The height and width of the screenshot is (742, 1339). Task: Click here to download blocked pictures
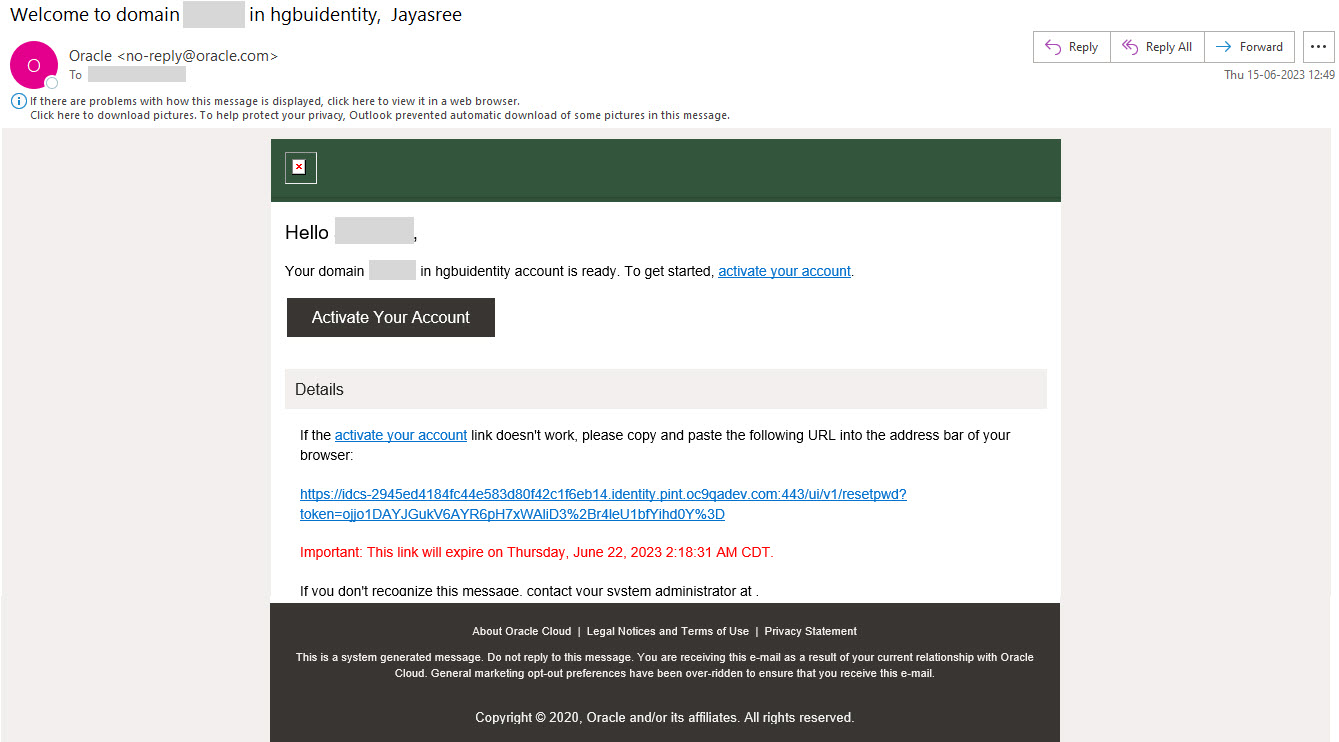tap(54, 114)
